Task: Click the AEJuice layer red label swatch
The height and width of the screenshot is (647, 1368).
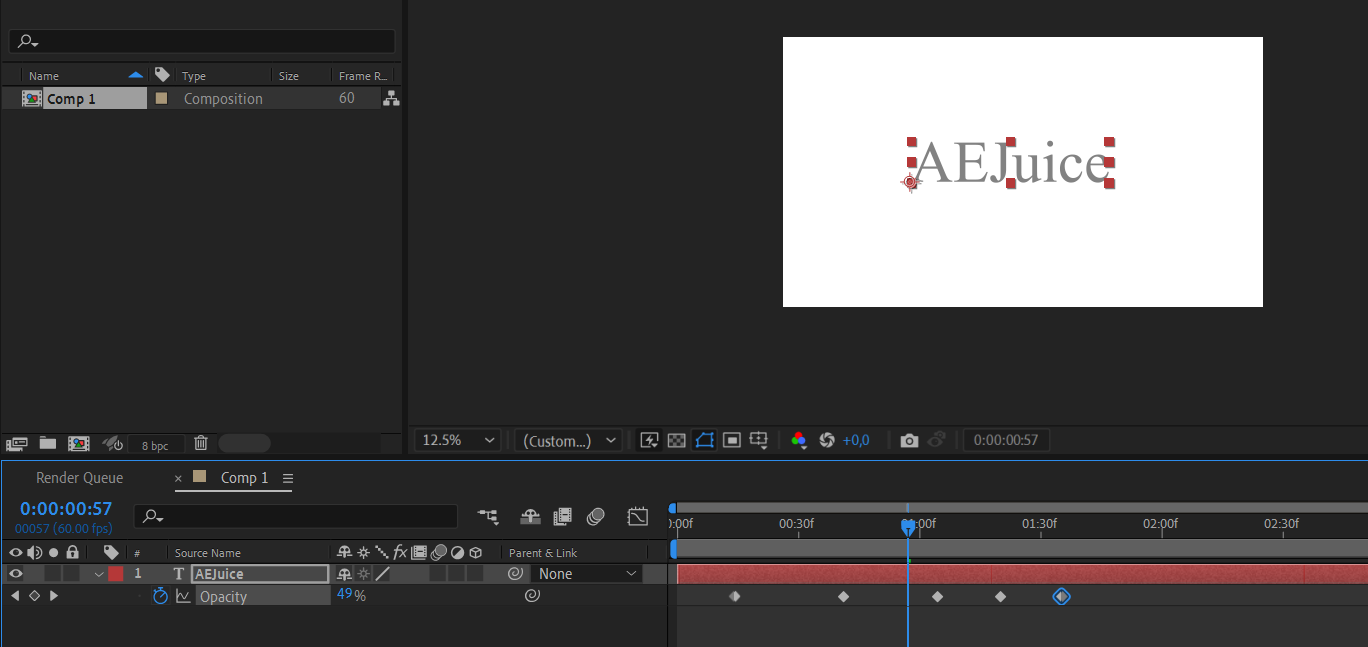Action: [x=116, y=574]
